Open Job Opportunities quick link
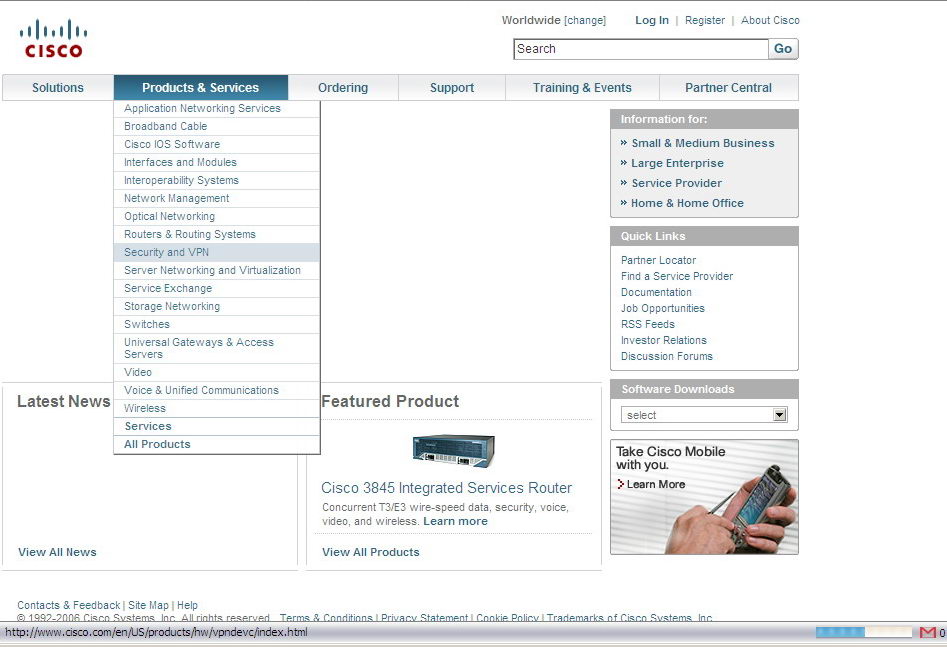This screenshot has width=947, height=647. click(663, 308)
